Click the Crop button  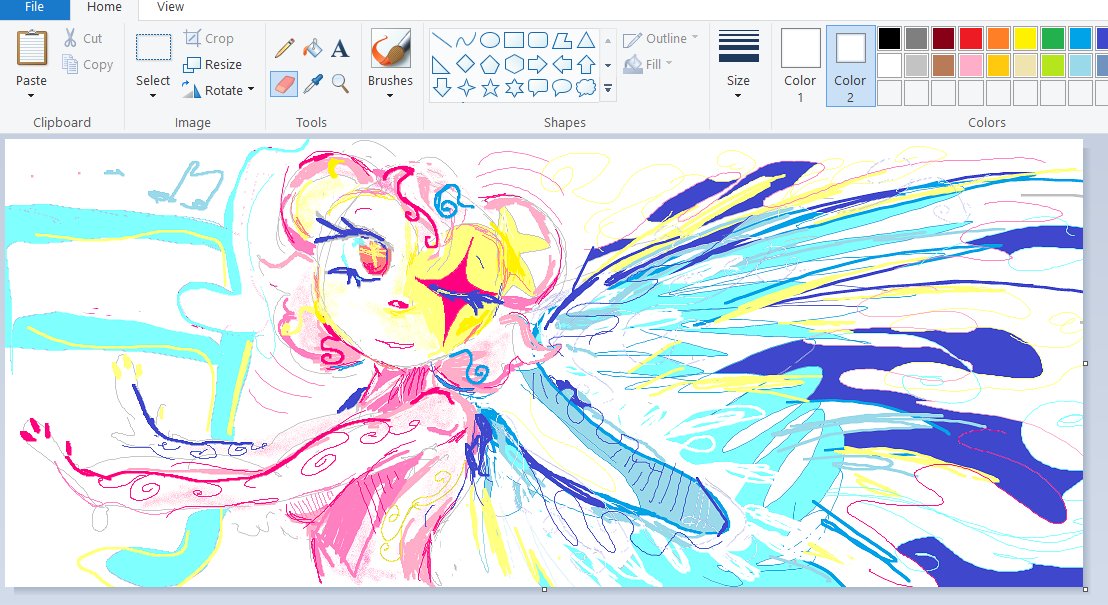(208, 38)
